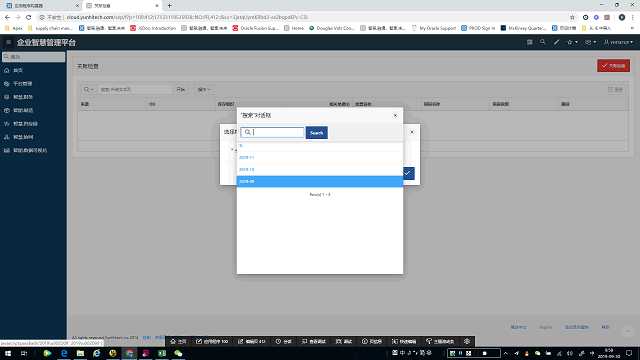Click the grid apps icon in header

[x=529, y=42]
